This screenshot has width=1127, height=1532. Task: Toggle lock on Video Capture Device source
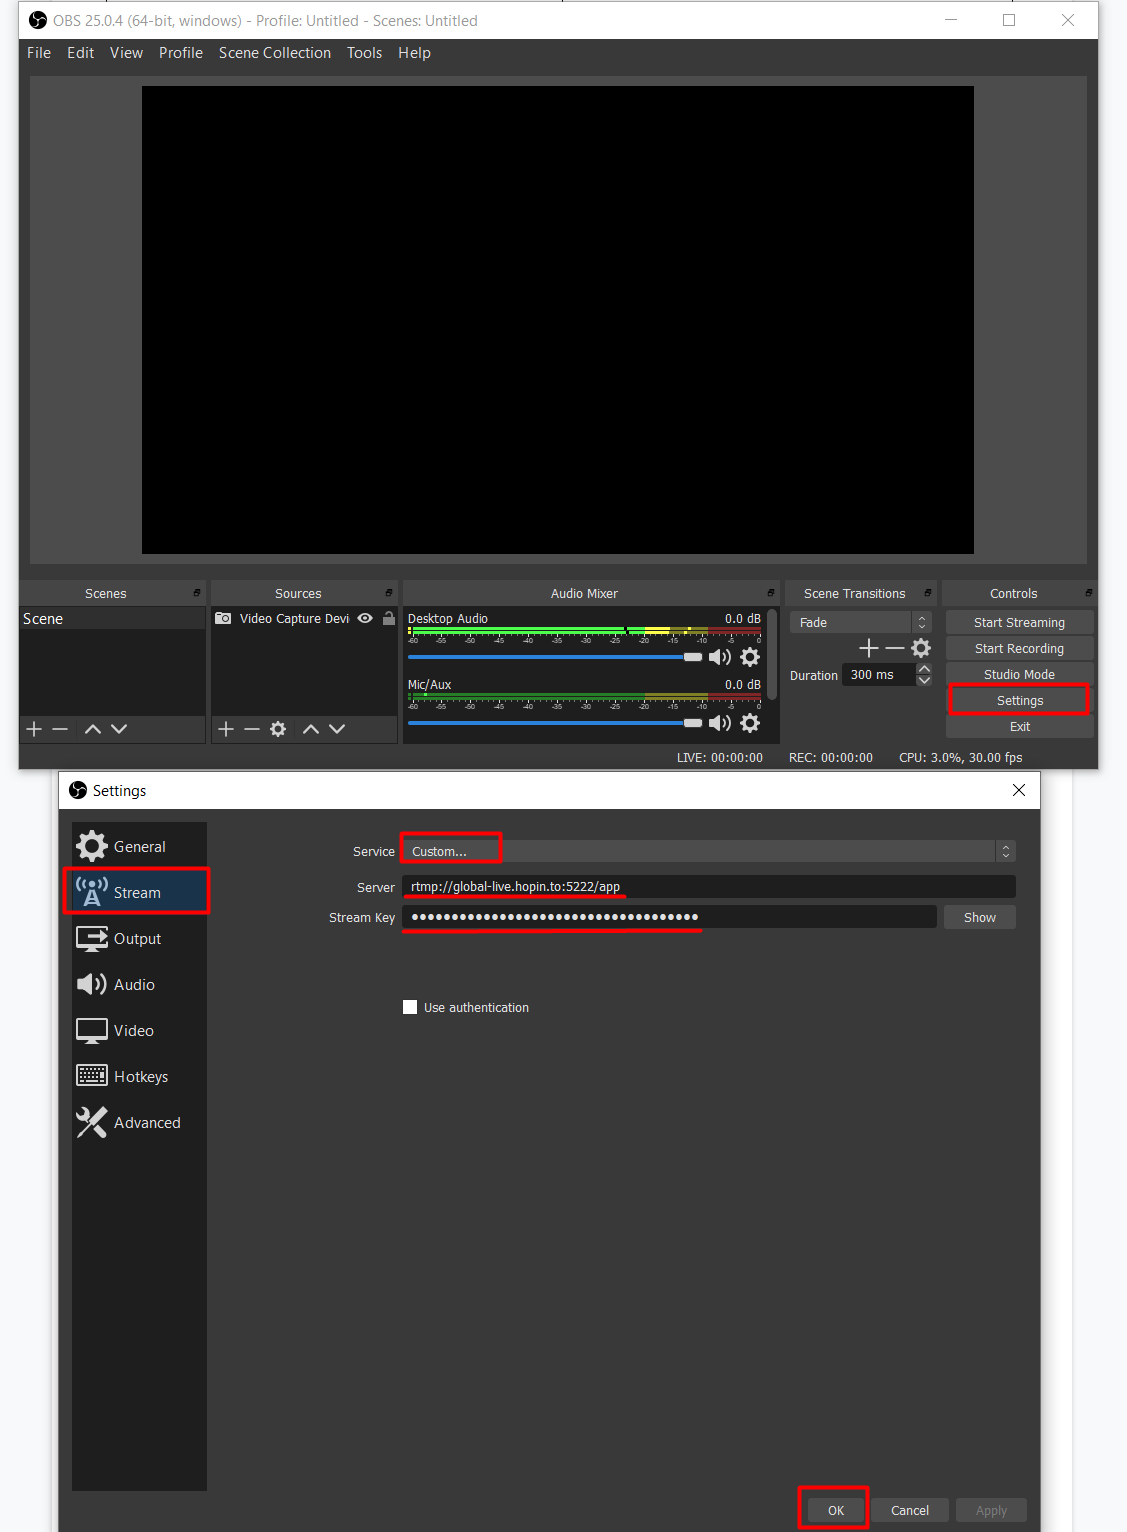pos(388,618)
